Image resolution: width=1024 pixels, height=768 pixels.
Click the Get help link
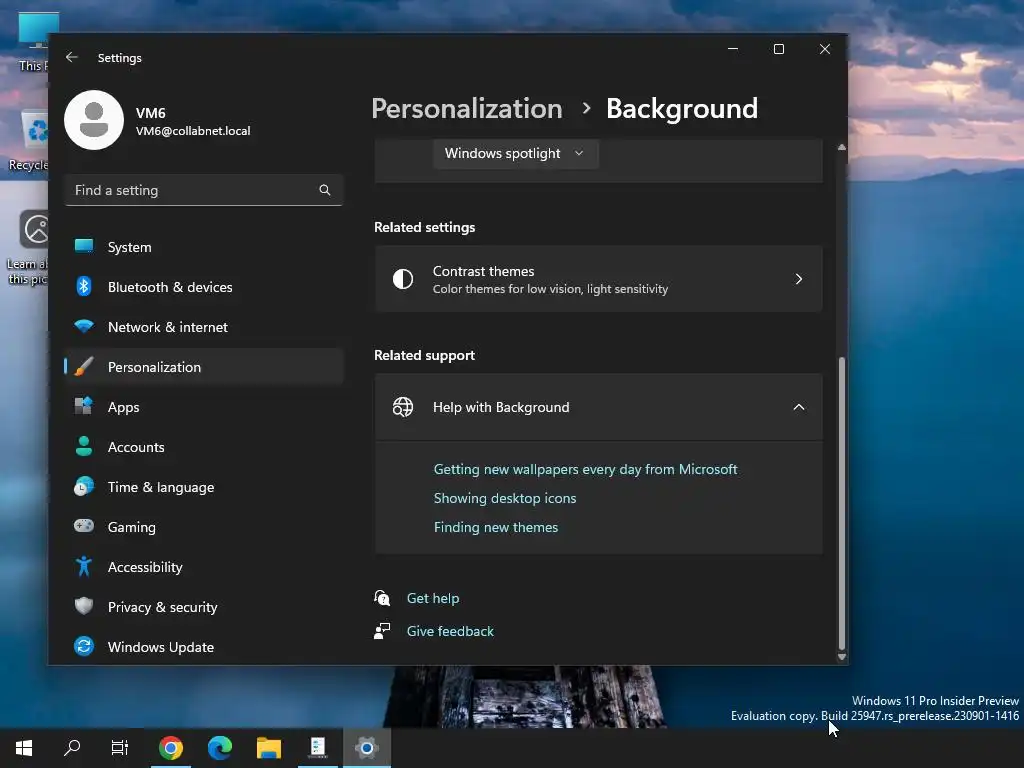(432, 598)
